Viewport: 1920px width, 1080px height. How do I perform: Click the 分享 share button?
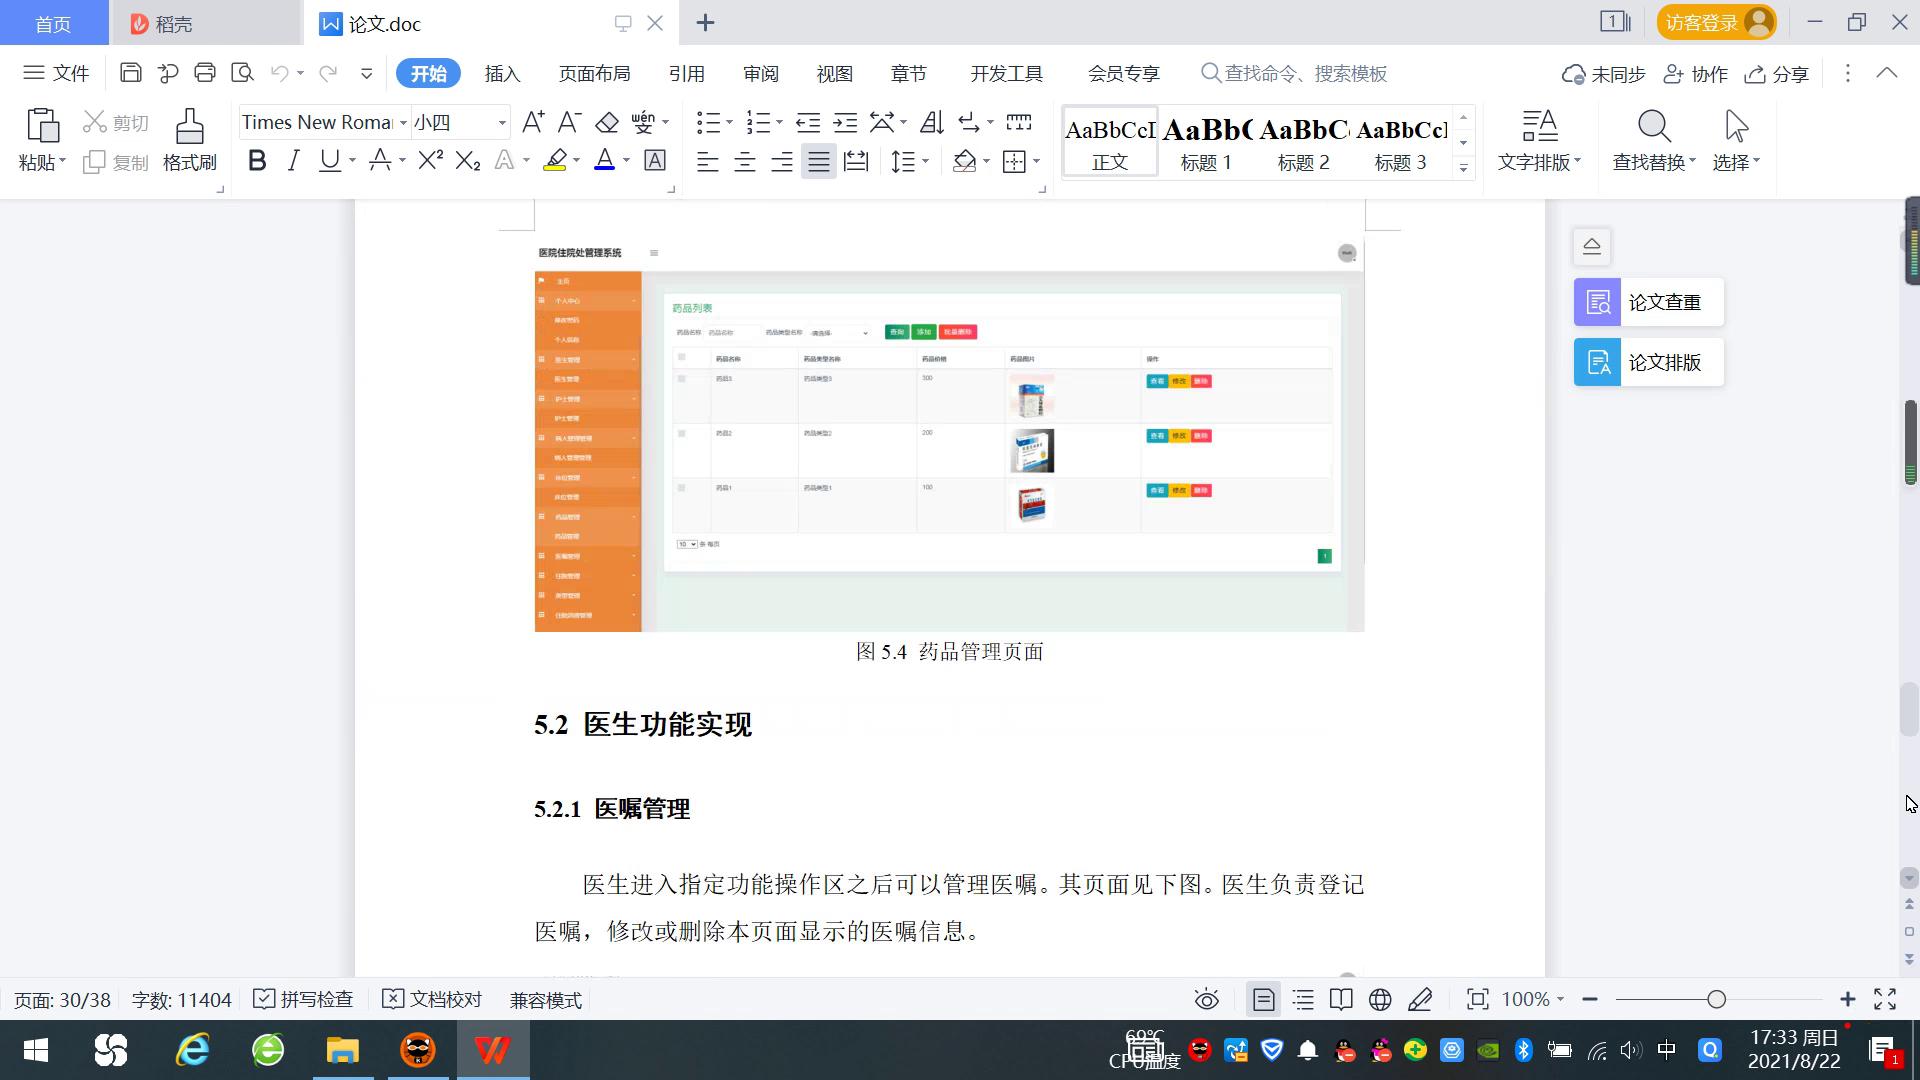coord(1776,73)
